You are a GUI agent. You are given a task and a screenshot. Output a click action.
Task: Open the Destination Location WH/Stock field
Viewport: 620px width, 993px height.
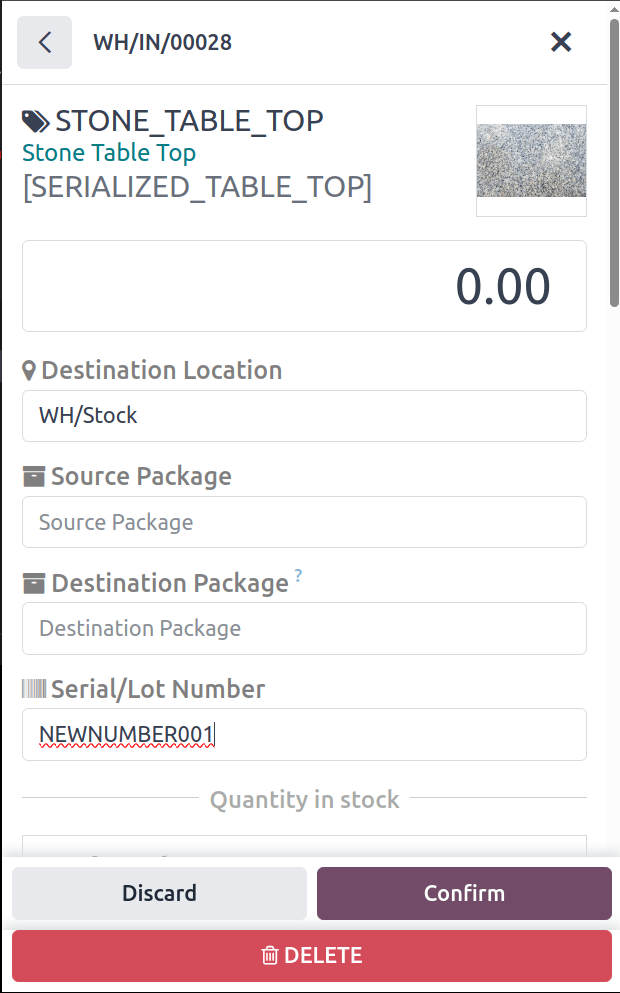pos(304,416)
